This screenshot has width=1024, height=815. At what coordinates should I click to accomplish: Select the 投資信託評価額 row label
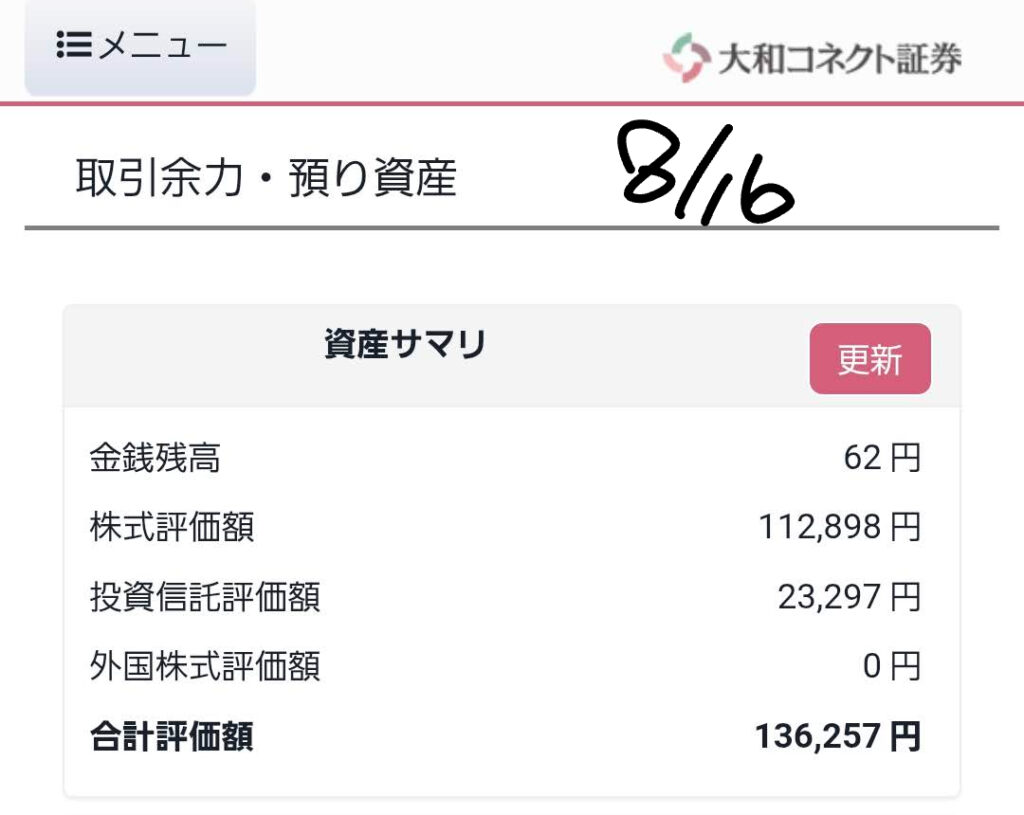(205, 597)
